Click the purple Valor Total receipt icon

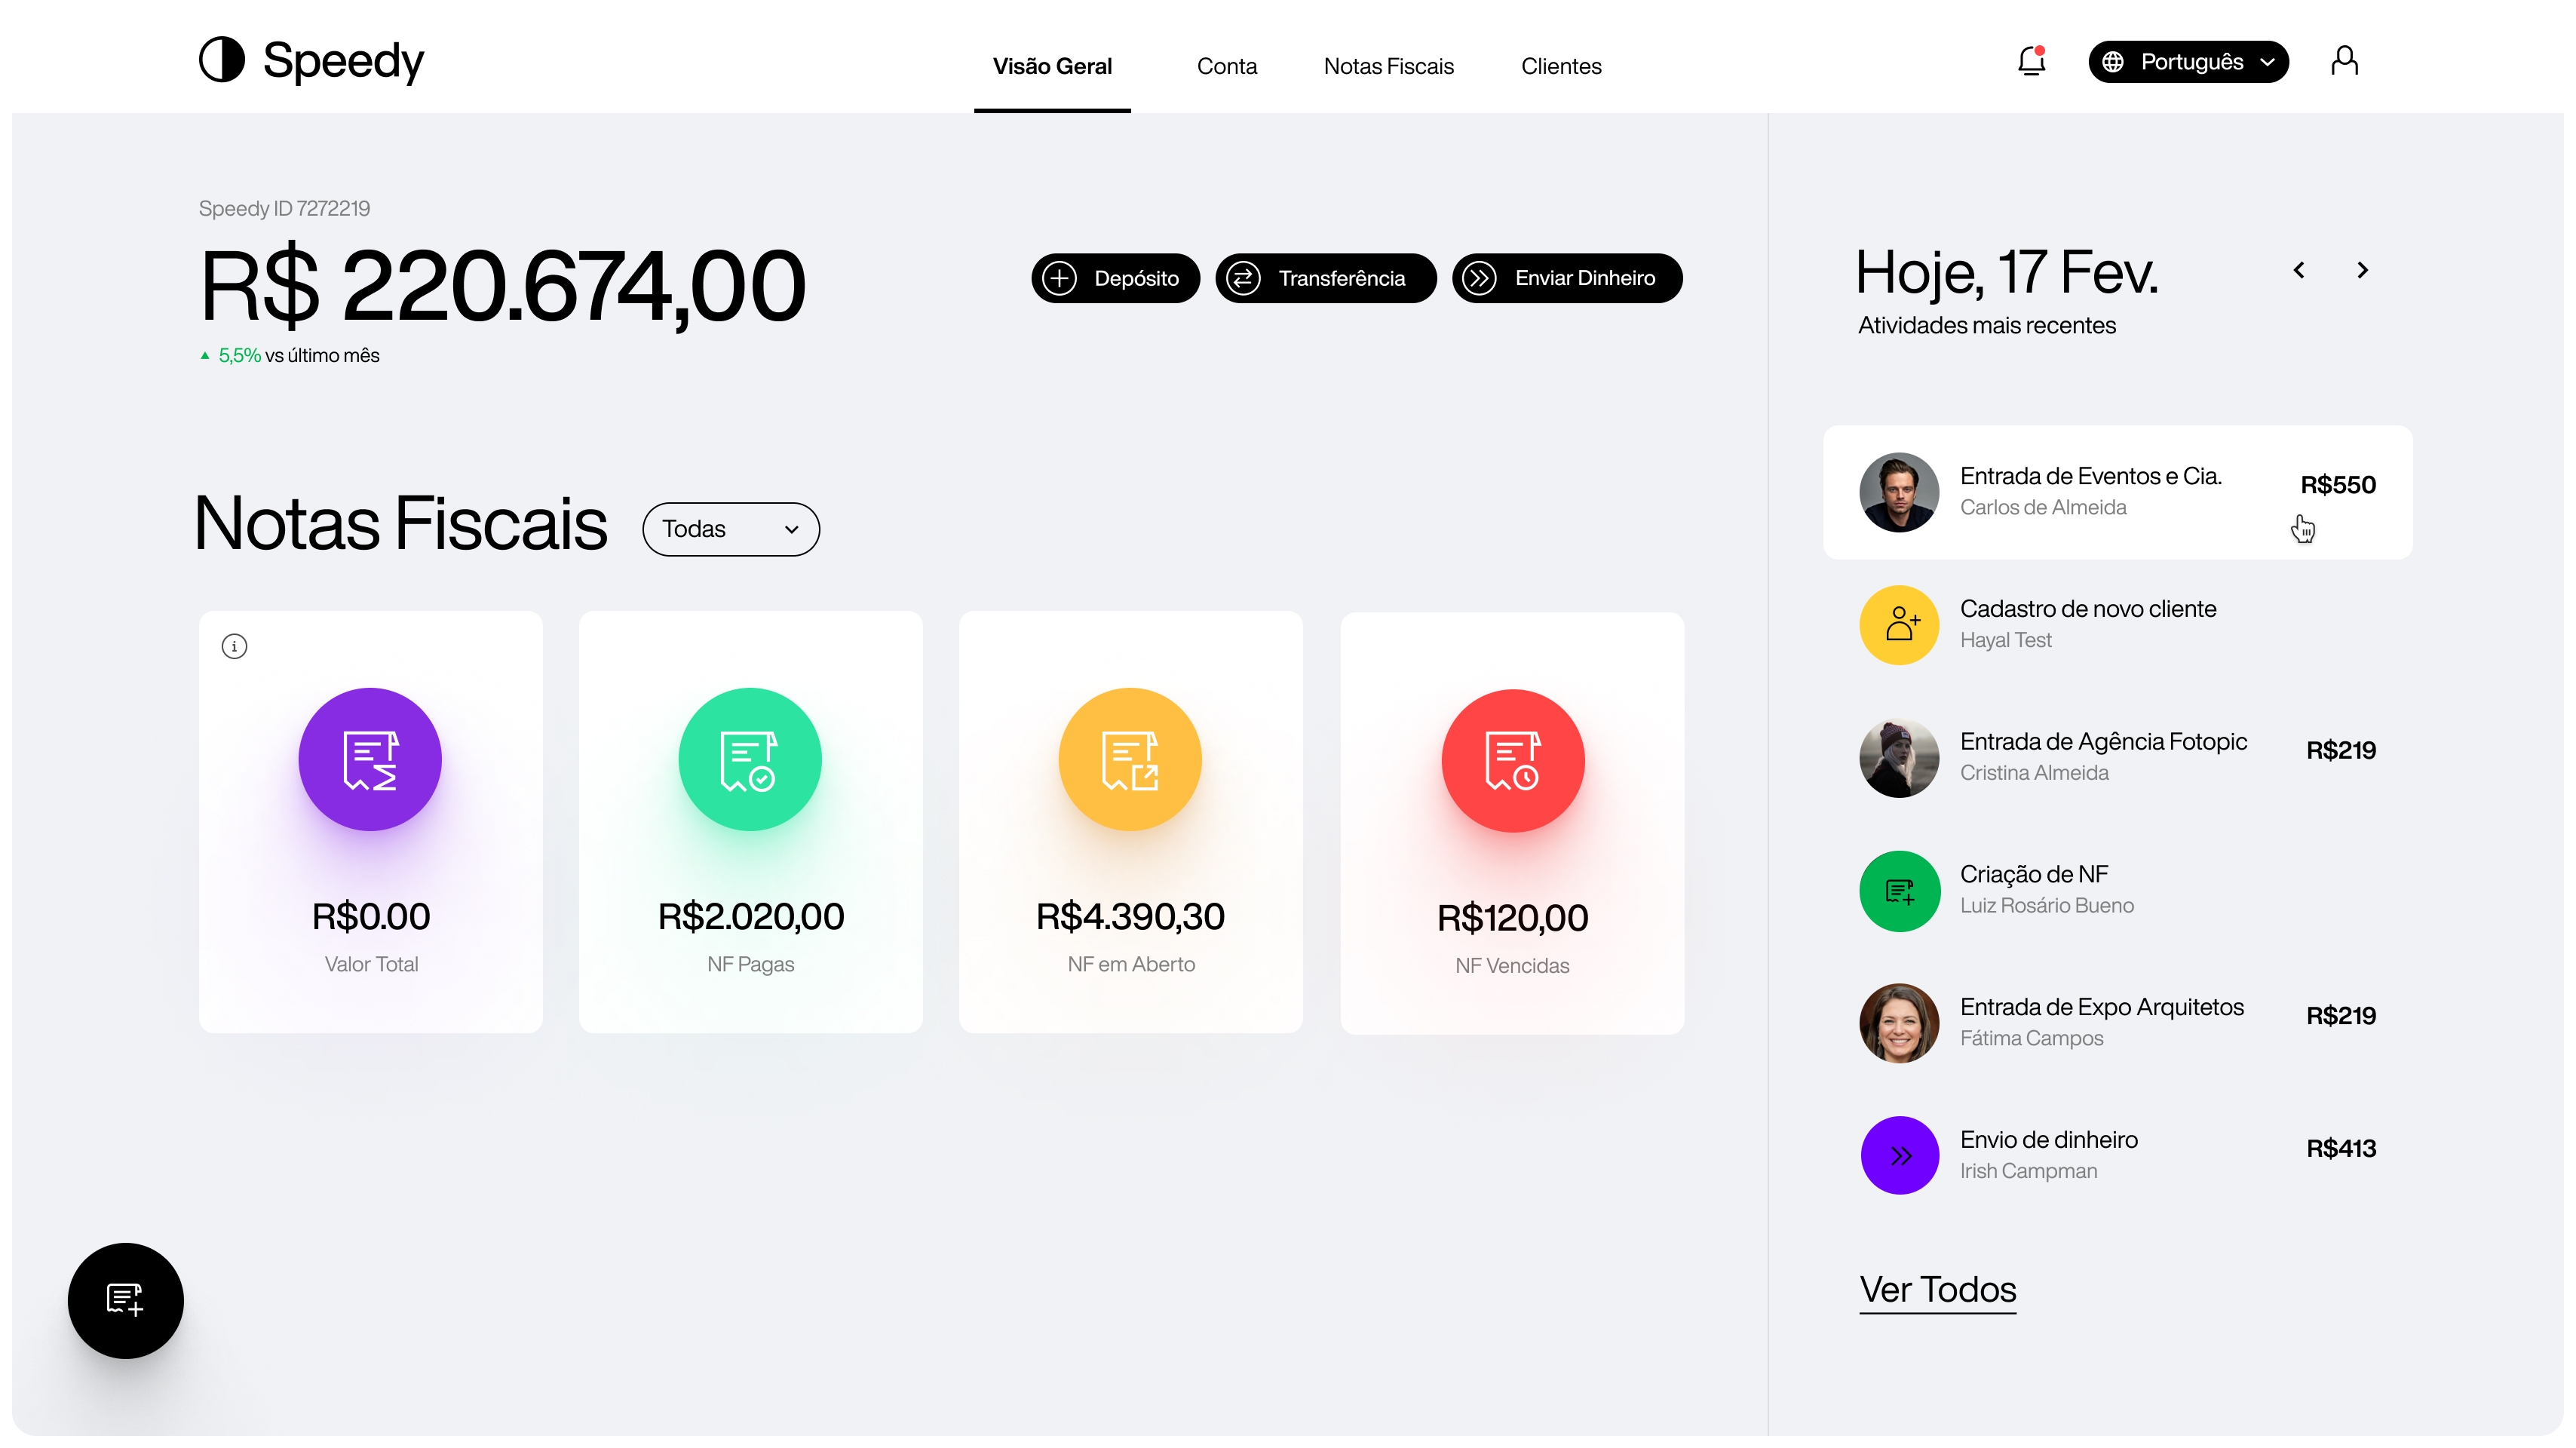370,759
